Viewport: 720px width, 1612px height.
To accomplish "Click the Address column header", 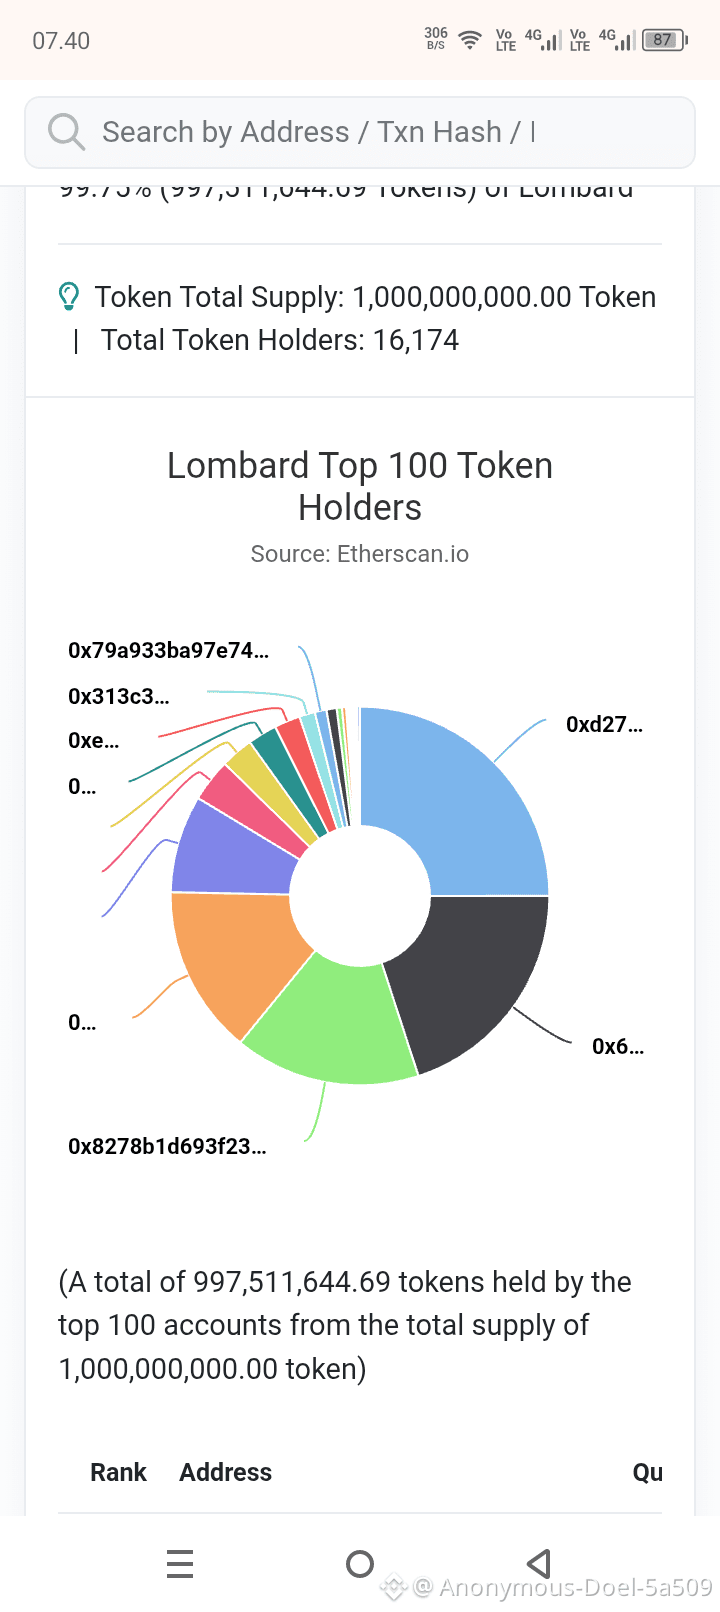I will click(225, 1472).
